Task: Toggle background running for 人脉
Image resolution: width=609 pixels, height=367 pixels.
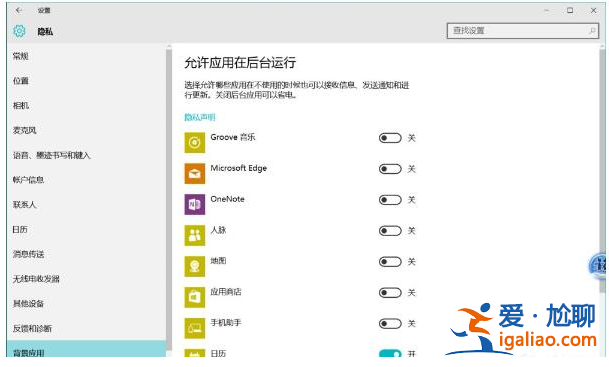Action: 390,231
